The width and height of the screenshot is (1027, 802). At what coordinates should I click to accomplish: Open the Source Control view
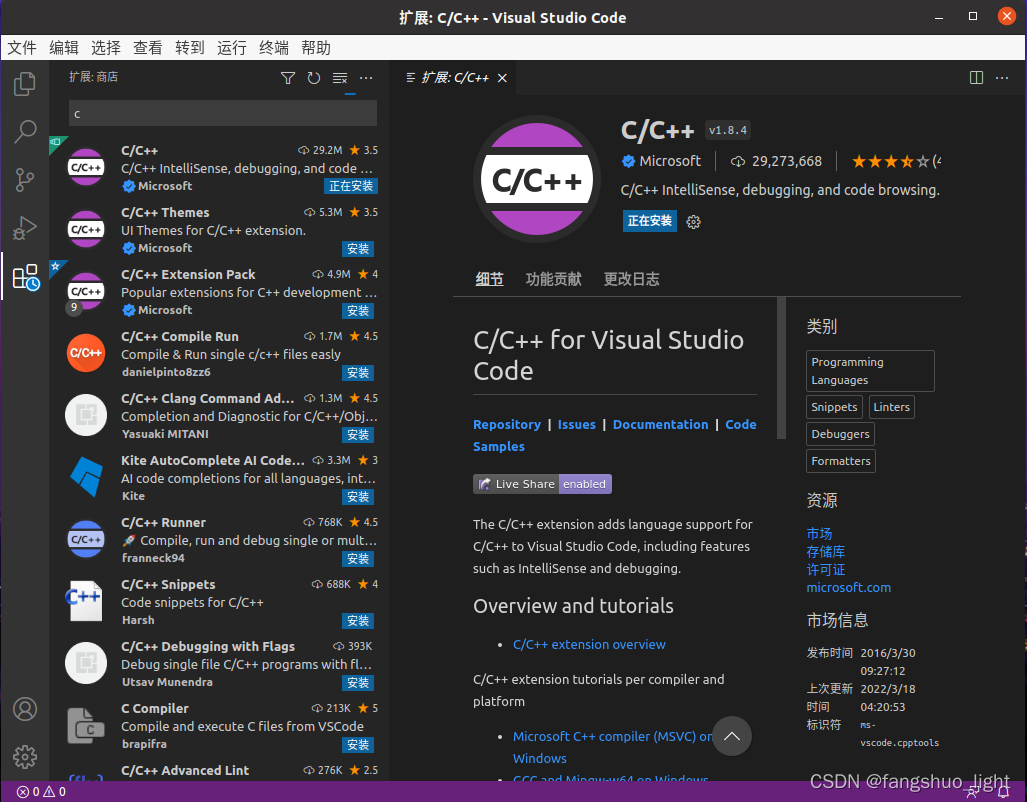tap(25, 180)
